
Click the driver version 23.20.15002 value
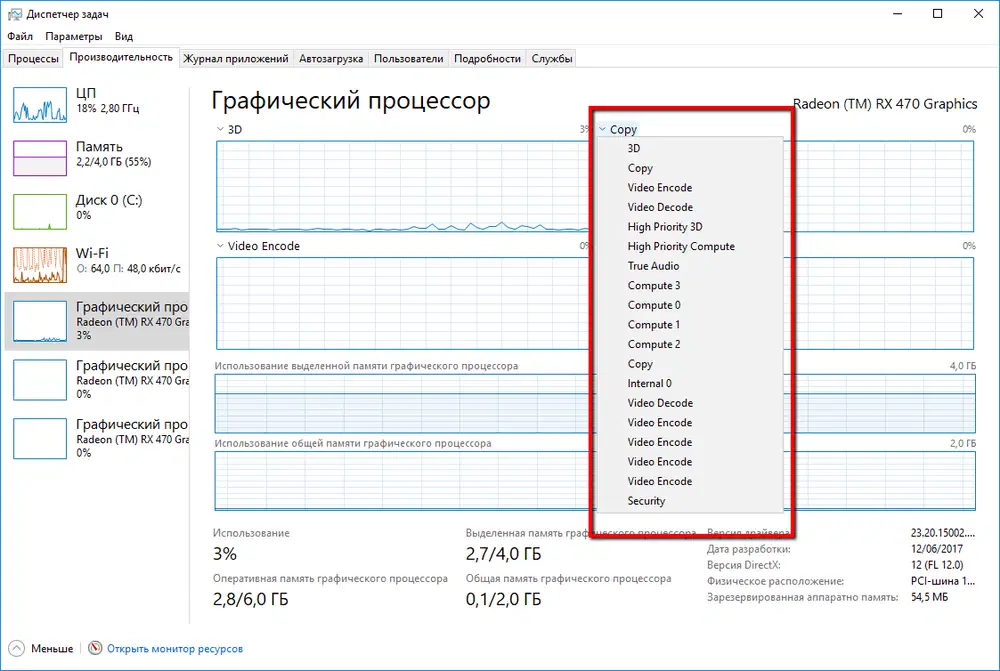(x=943, y=533)
